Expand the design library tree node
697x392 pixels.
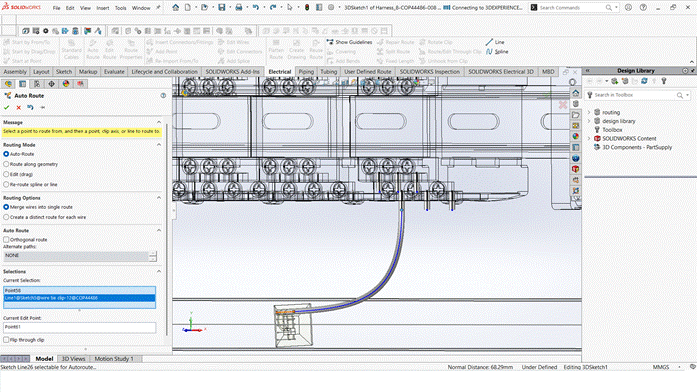click(589, 121)
